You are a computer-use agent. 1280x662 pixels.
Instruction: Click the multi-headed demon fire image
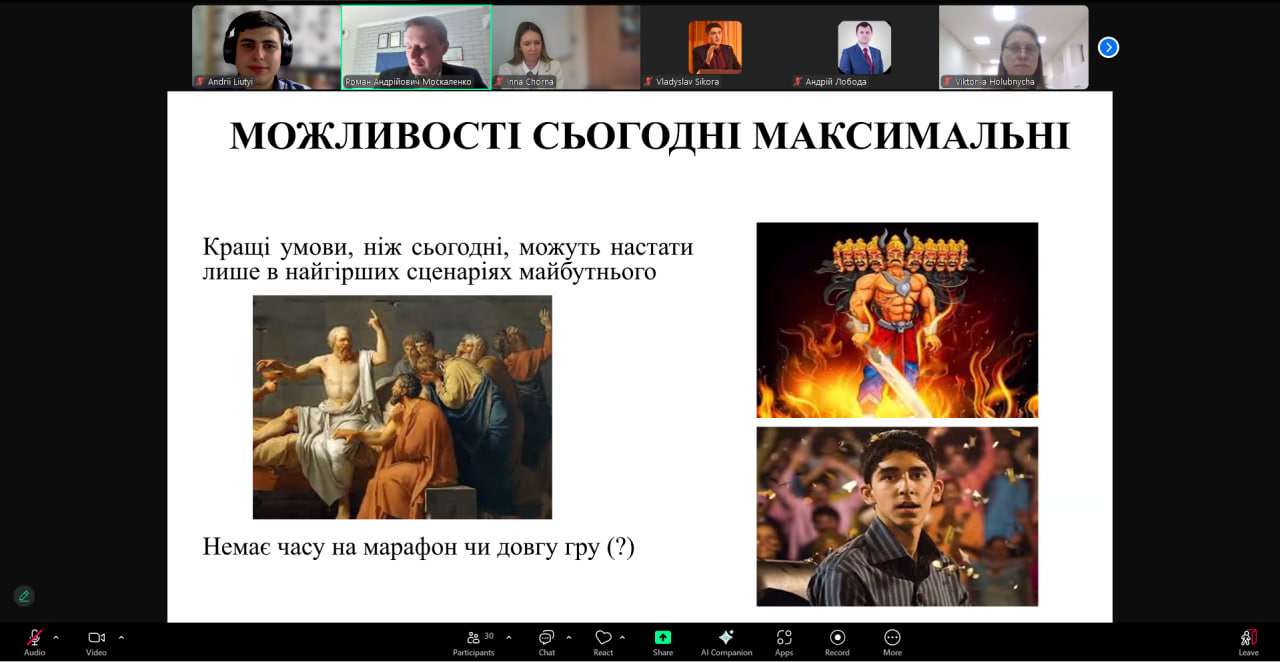pos(897,320)
